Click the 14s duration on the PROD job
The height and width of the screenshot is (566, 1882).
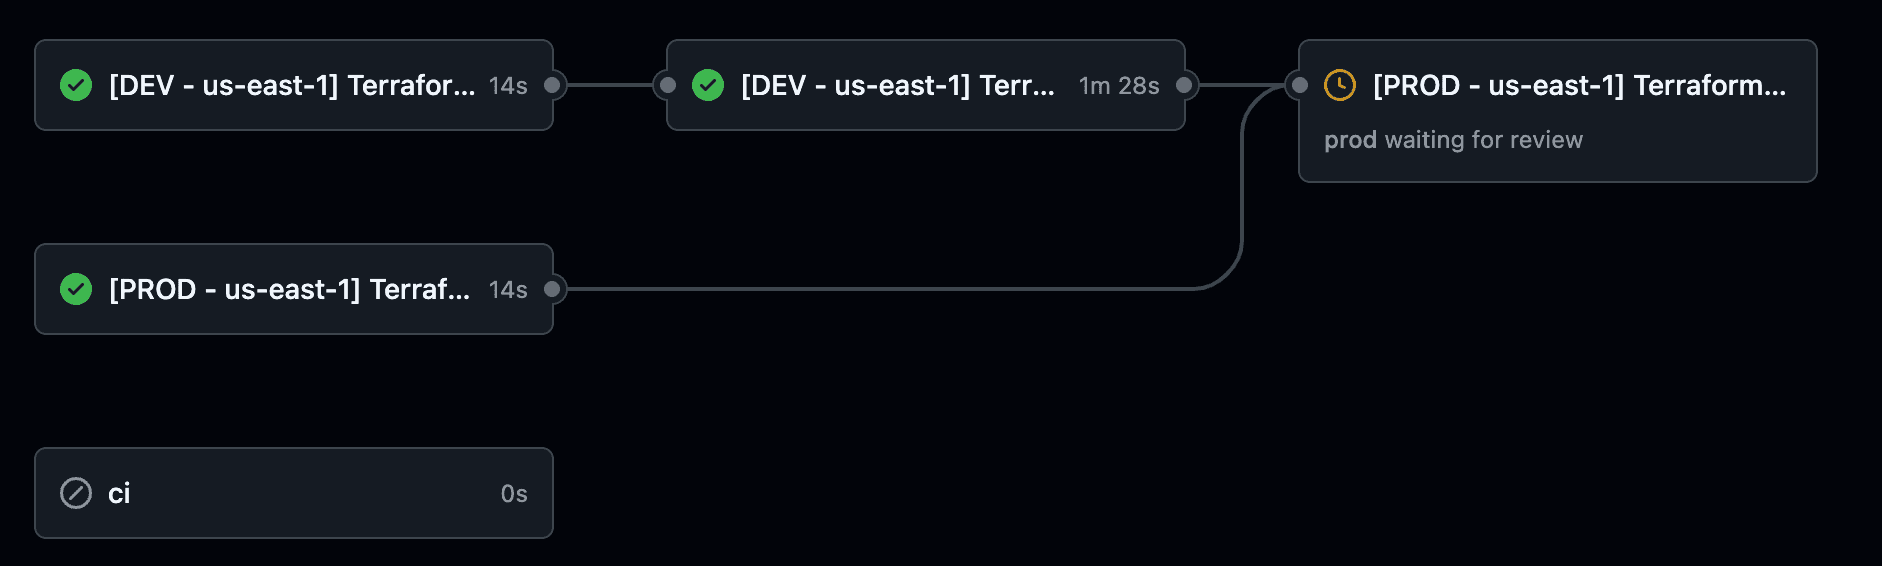pos(508,290)
